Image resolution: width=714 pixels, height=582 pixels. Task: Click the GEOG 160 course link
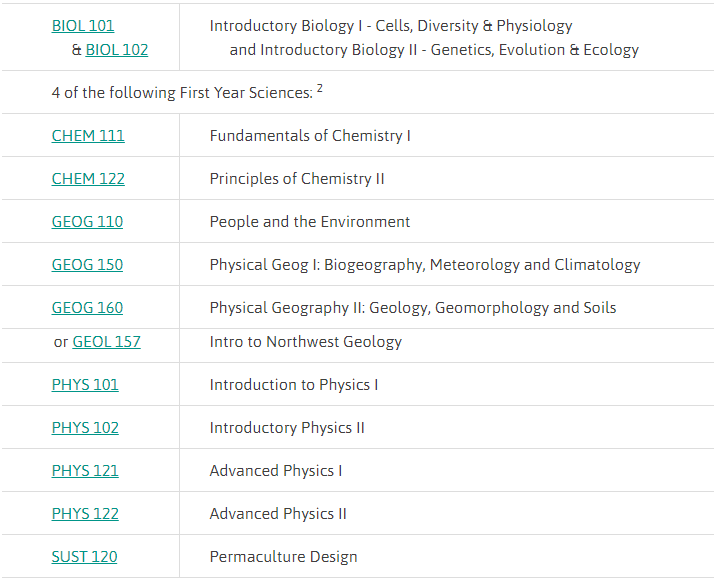(x=87, y=308)
